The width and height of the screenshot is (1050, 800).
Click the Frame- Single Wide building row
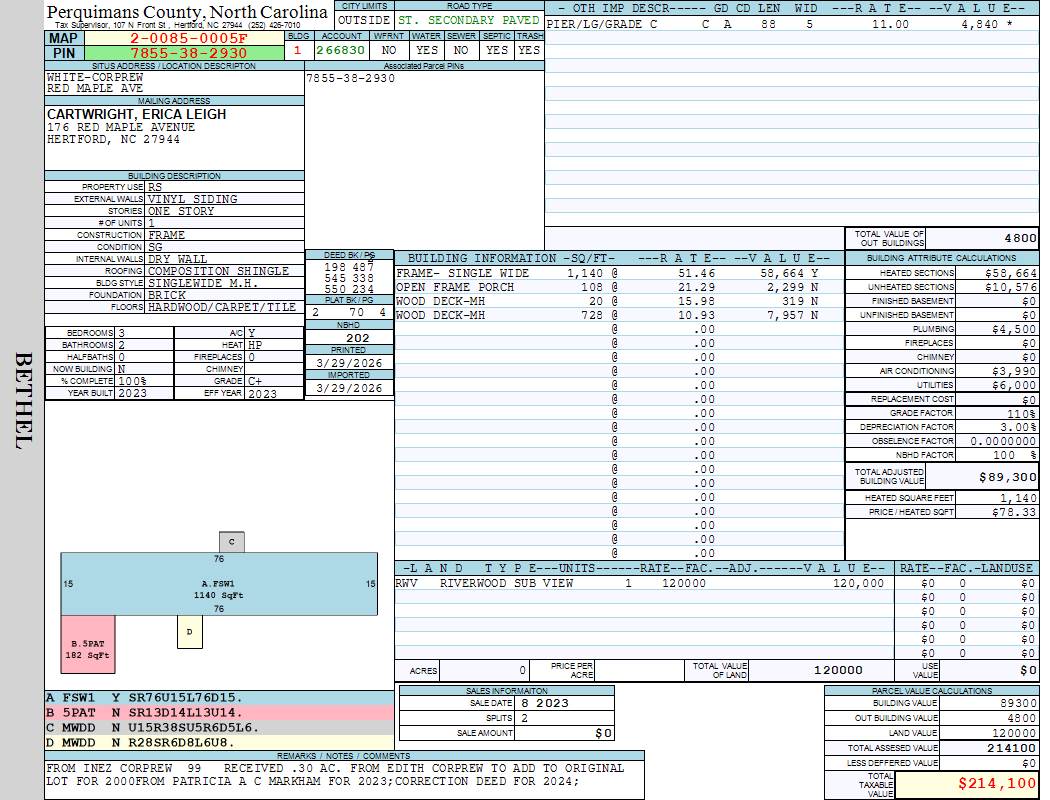coord(608,273)
